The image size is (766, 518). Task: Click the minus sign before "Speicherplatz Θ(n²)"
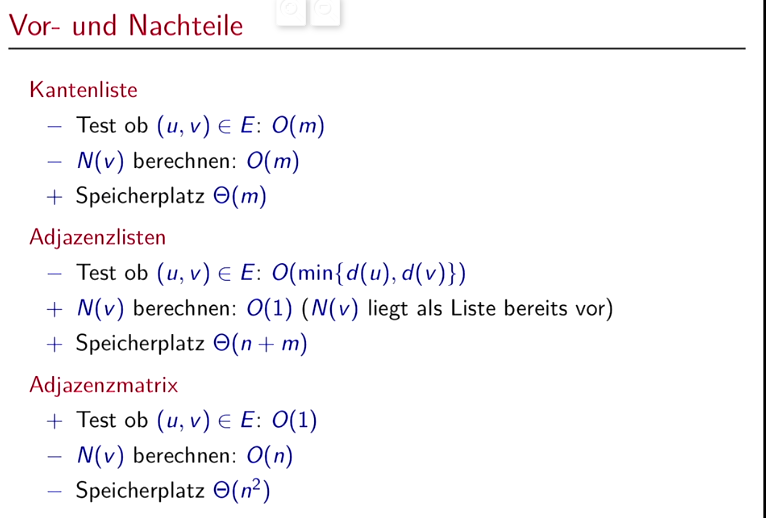(54, 492)
